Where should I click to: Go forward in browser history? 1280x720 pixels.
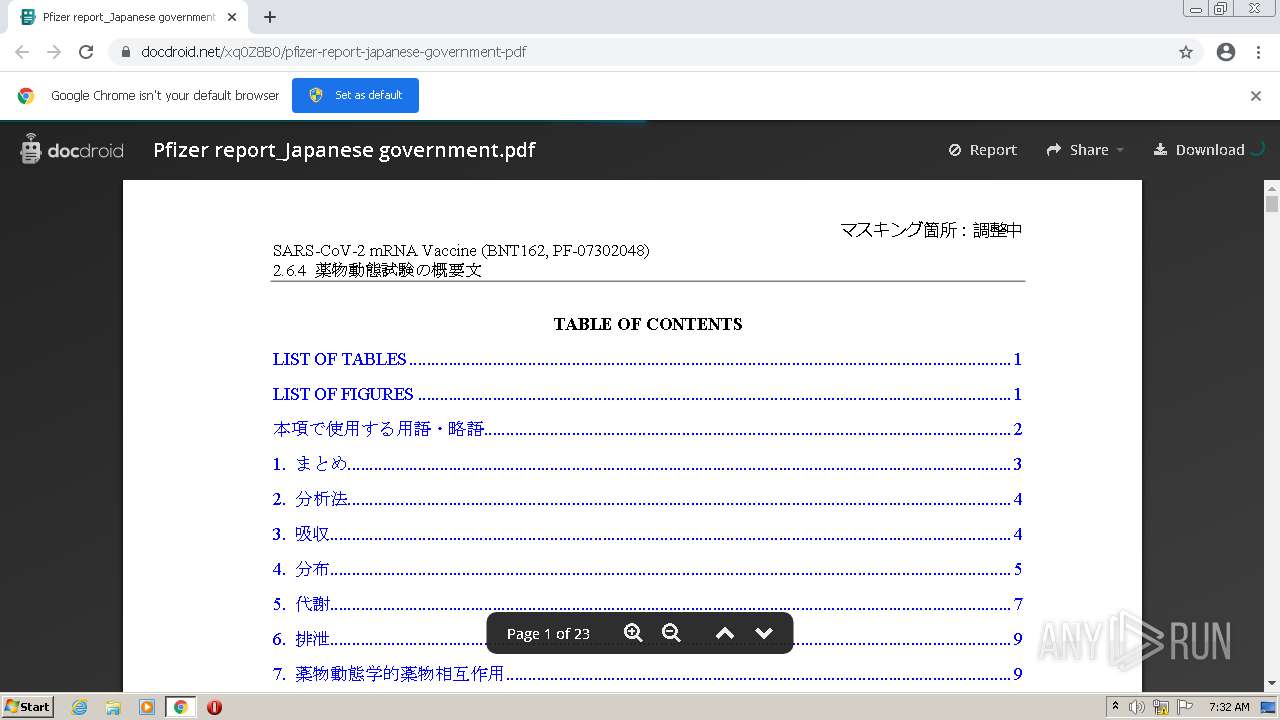tap(54, 52)
